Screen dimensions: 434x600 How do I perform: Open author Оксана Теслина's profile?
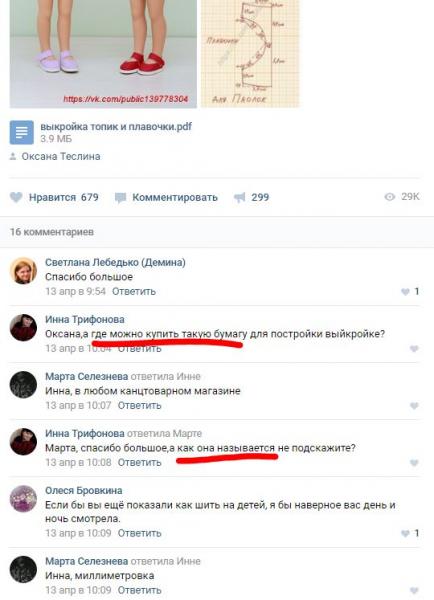point(61,156)
